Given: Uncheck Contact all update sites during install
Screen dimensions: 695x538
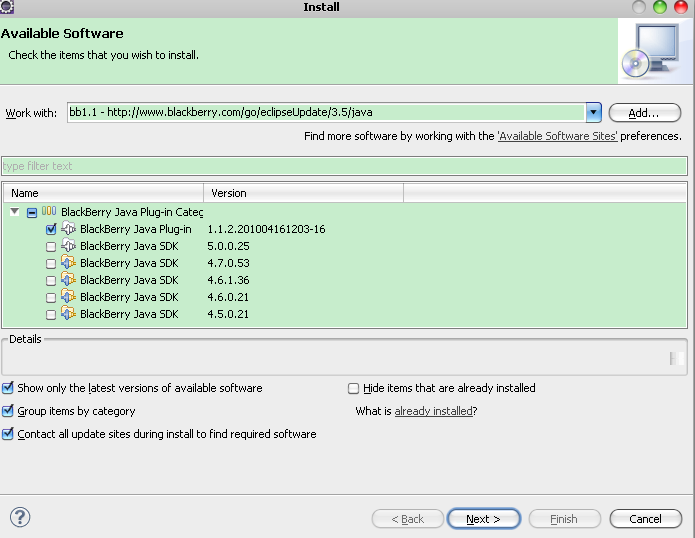Looking at the screenshot, I should (x=8, y=434).
